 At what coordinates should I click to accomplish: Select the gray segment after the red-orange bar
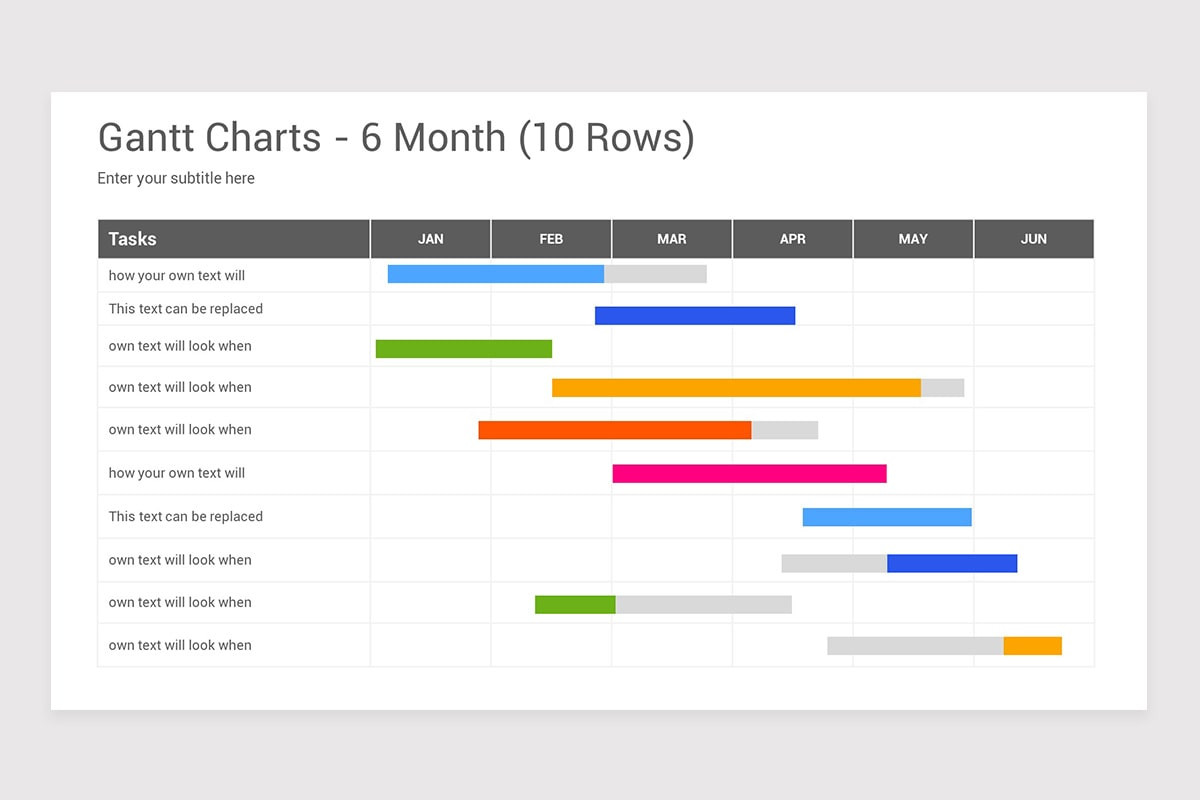coord(785,430)
